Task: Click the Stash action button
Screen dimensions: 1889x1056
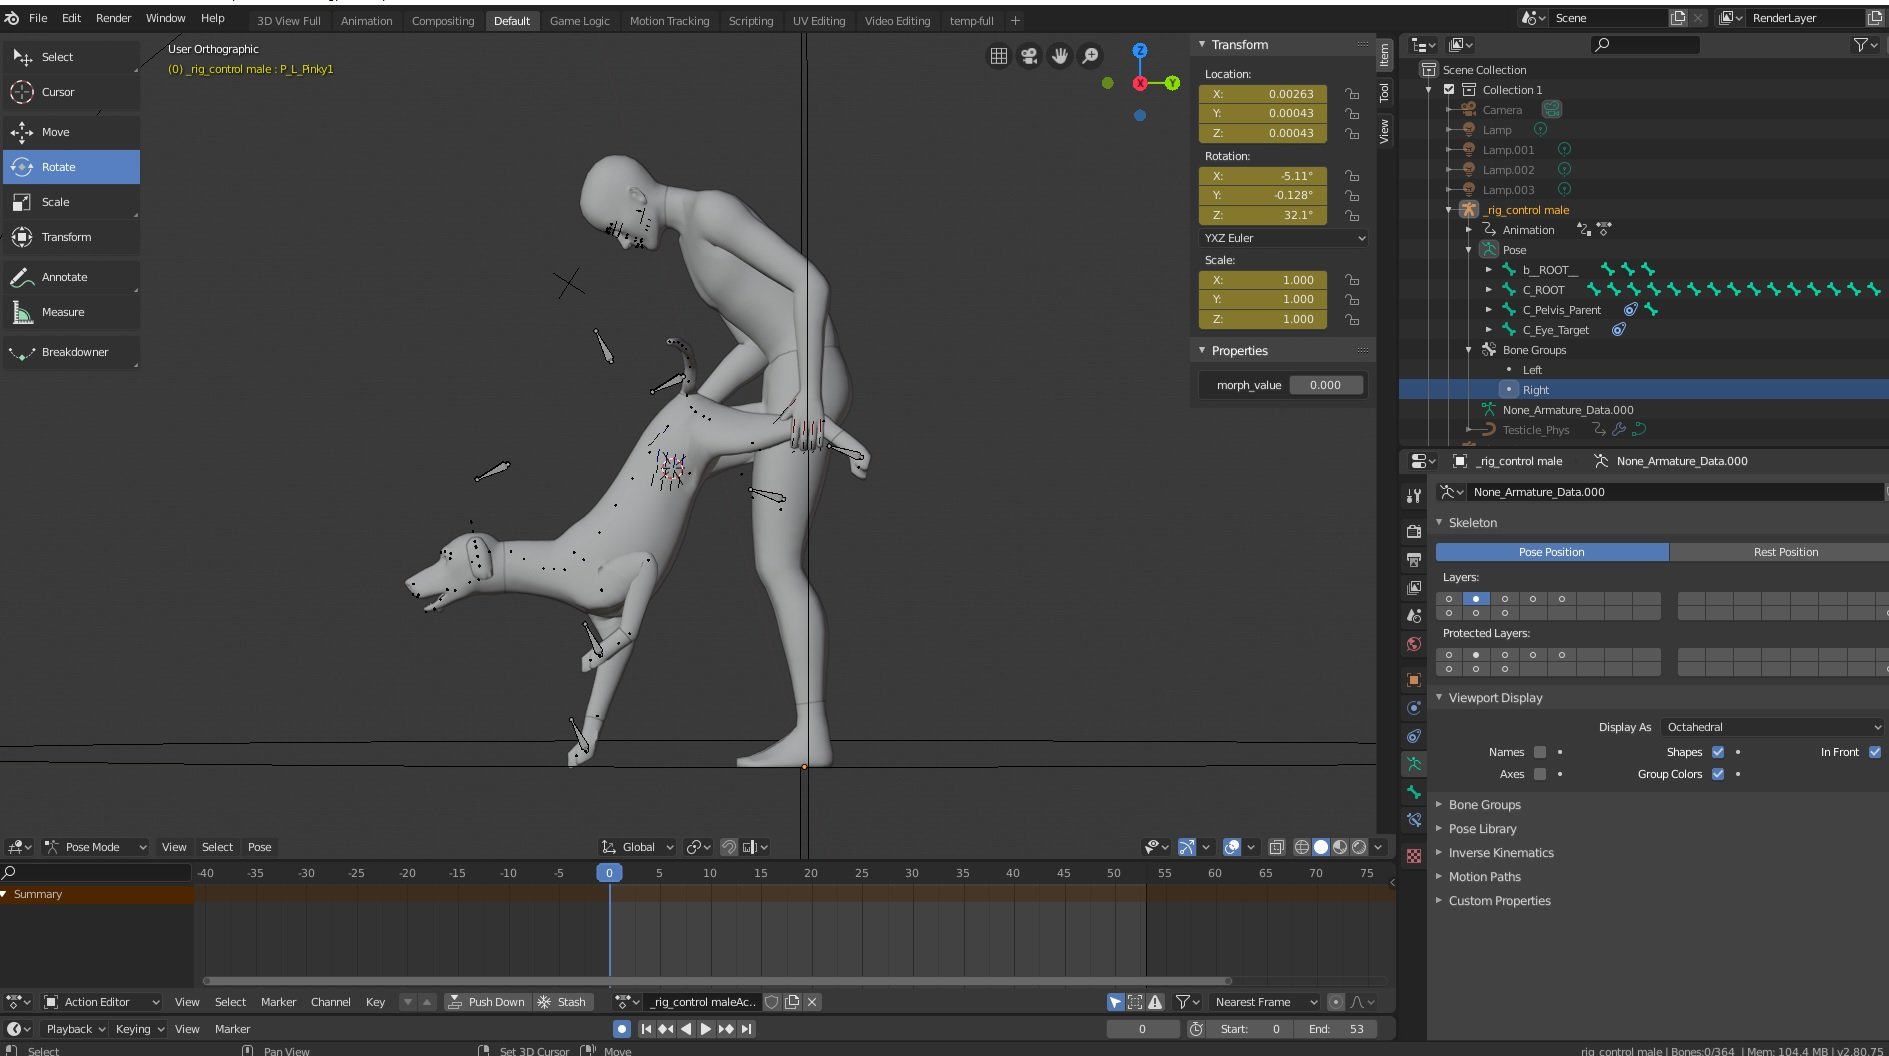Action: pos(562,1002)
